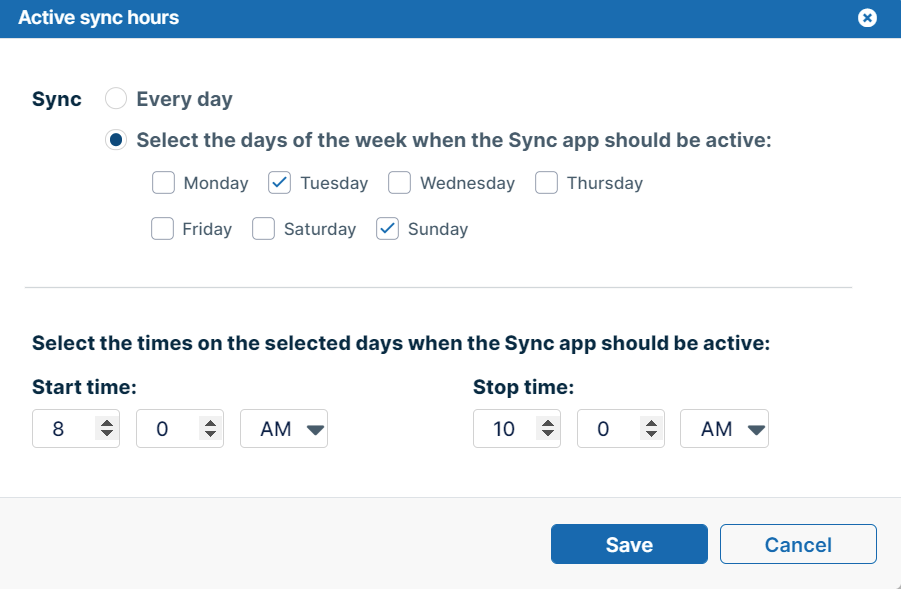This screenshot has height=589, width=901.
Task: Uncheck the Tuesday checkbox
Action: 280,182
